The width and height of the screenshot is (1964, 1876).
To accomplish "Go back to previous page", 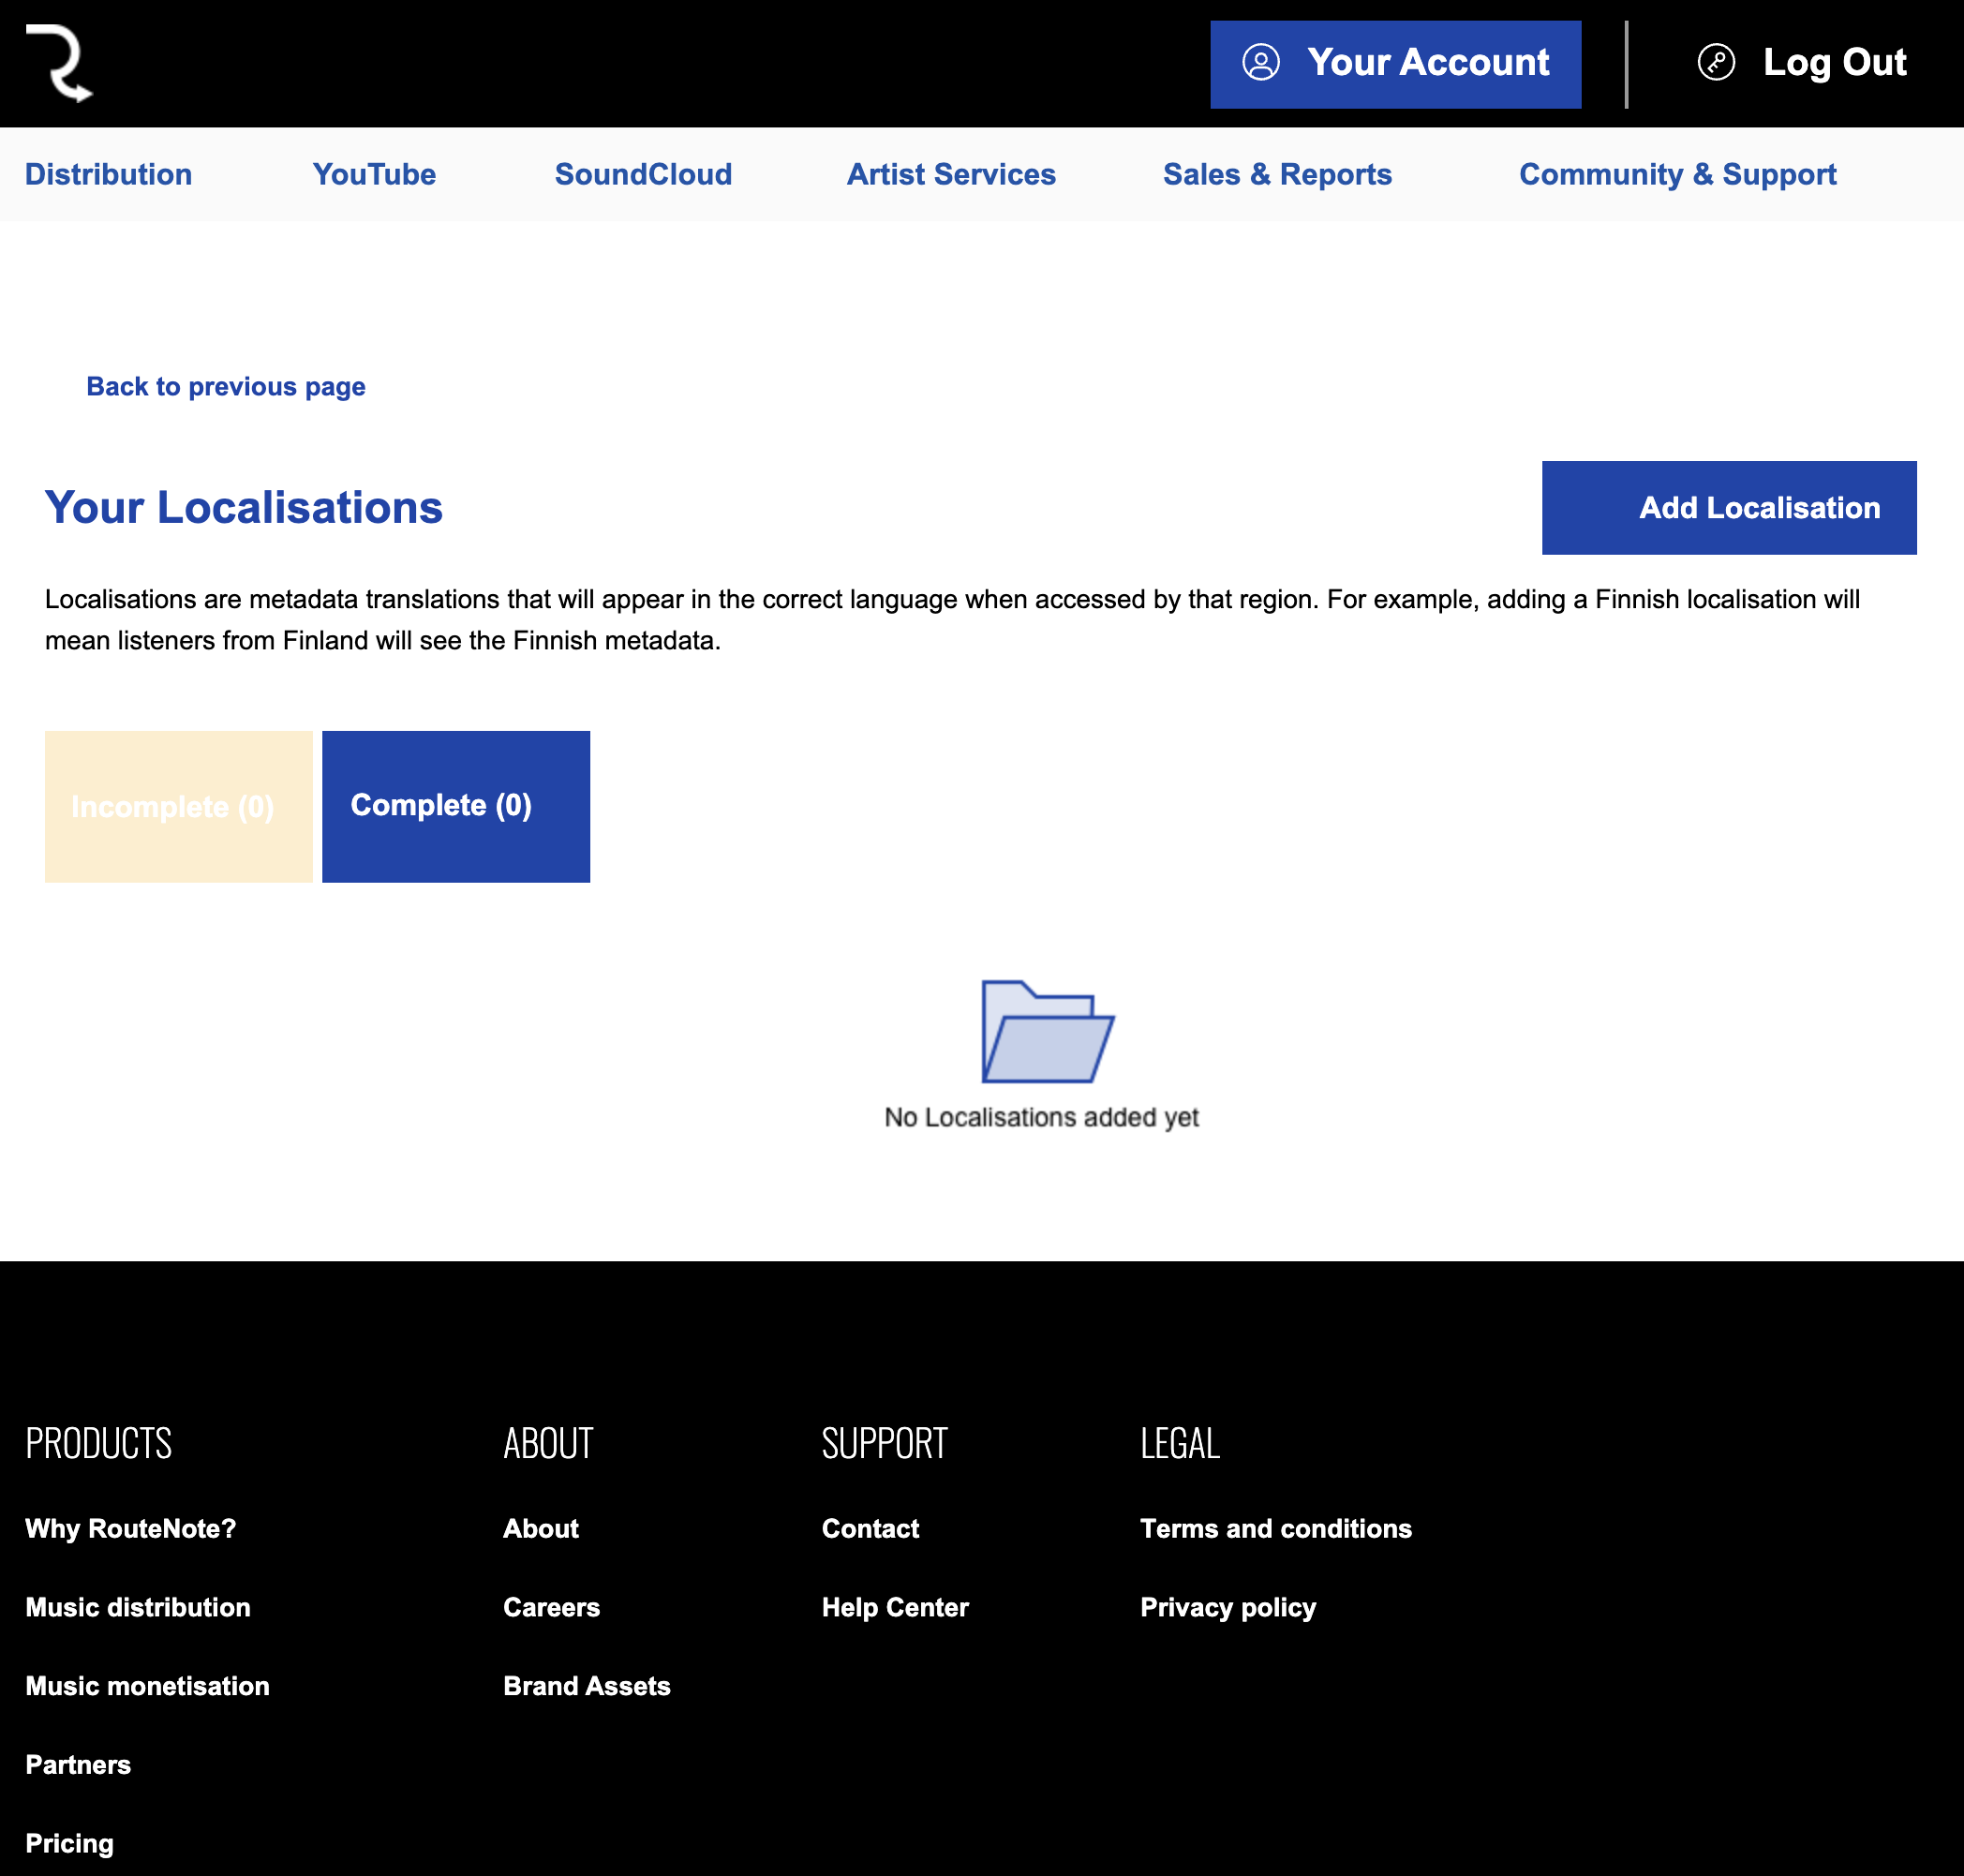I will (x=225, y=387).
